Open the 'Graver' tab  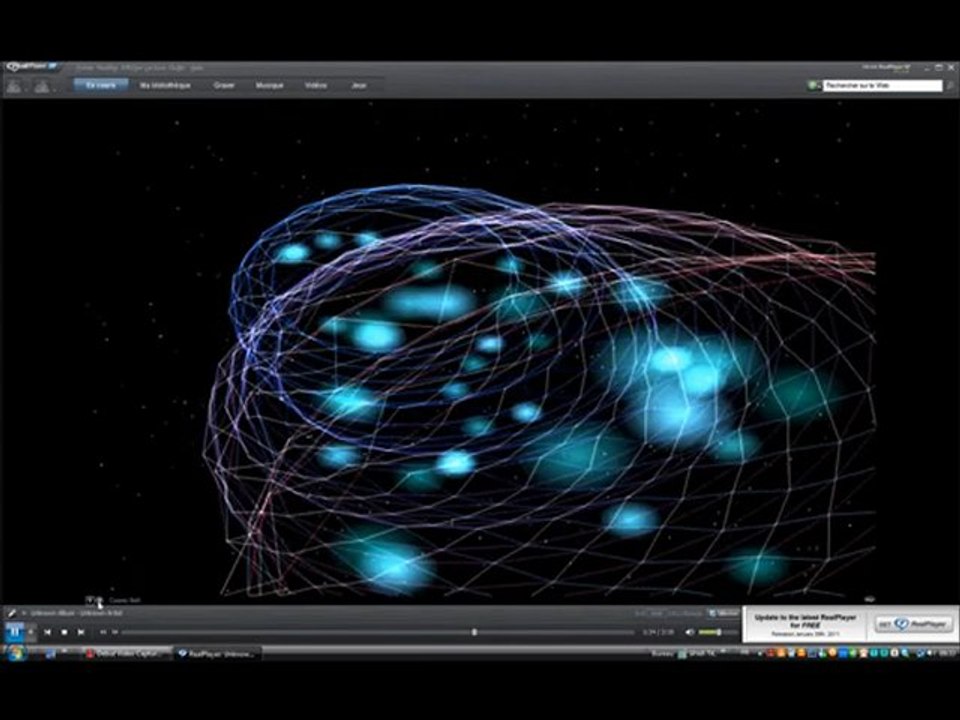point(224,85)
